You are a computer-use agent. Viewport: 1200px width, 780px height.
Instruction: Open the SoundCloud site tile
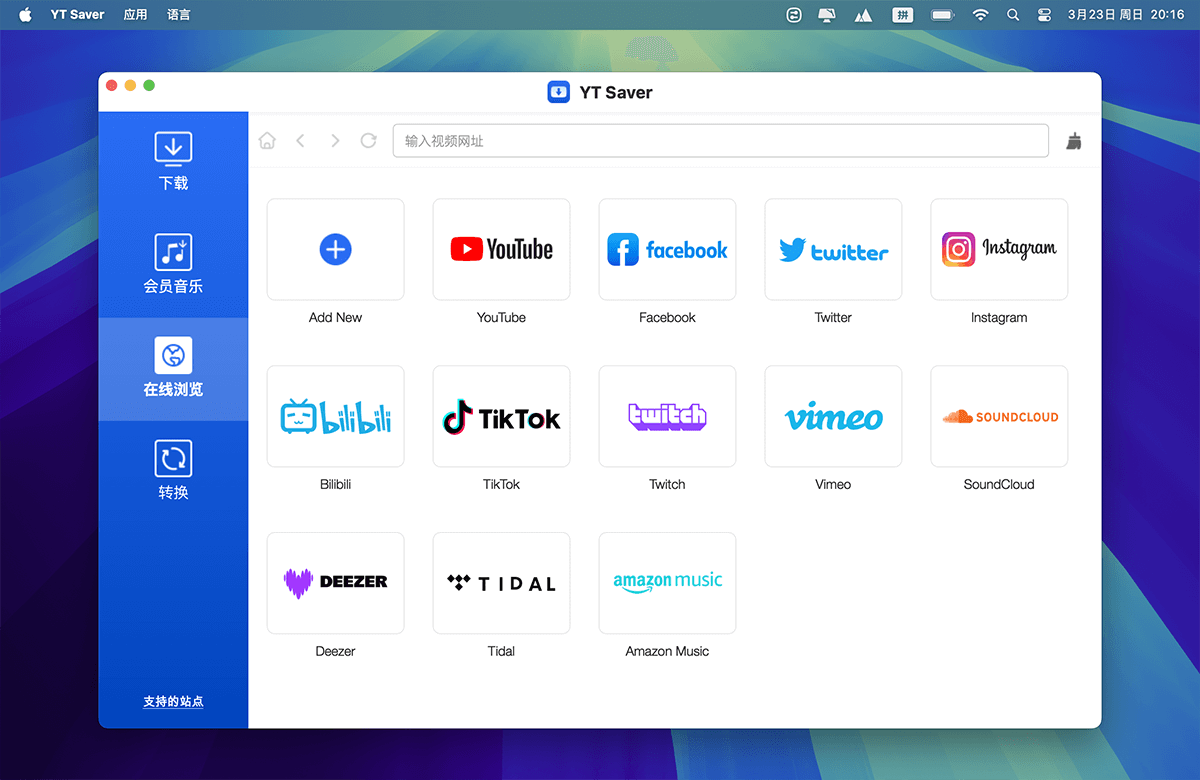point(999,416)
